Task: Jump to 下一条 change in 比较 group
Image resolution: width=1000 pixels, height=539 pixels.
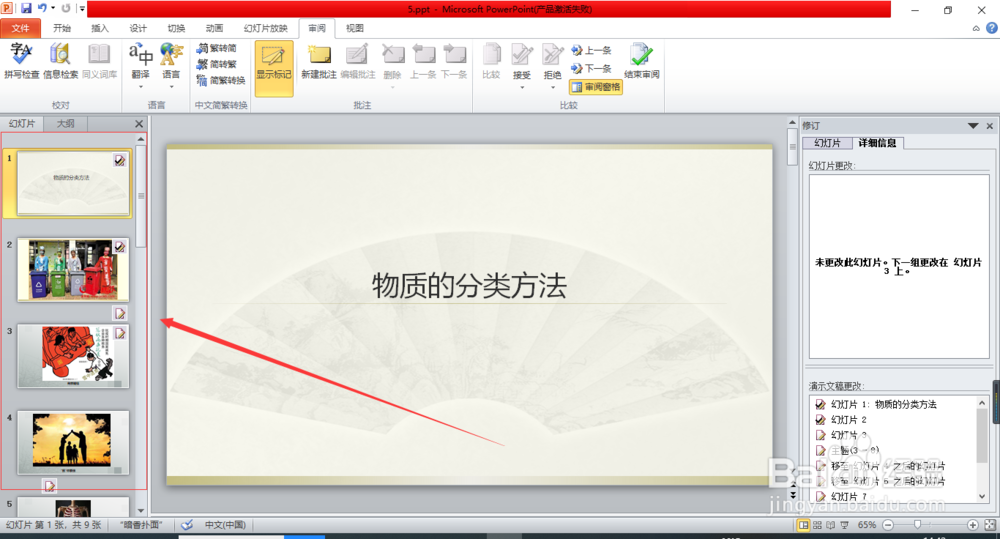Action: [591, 68]
